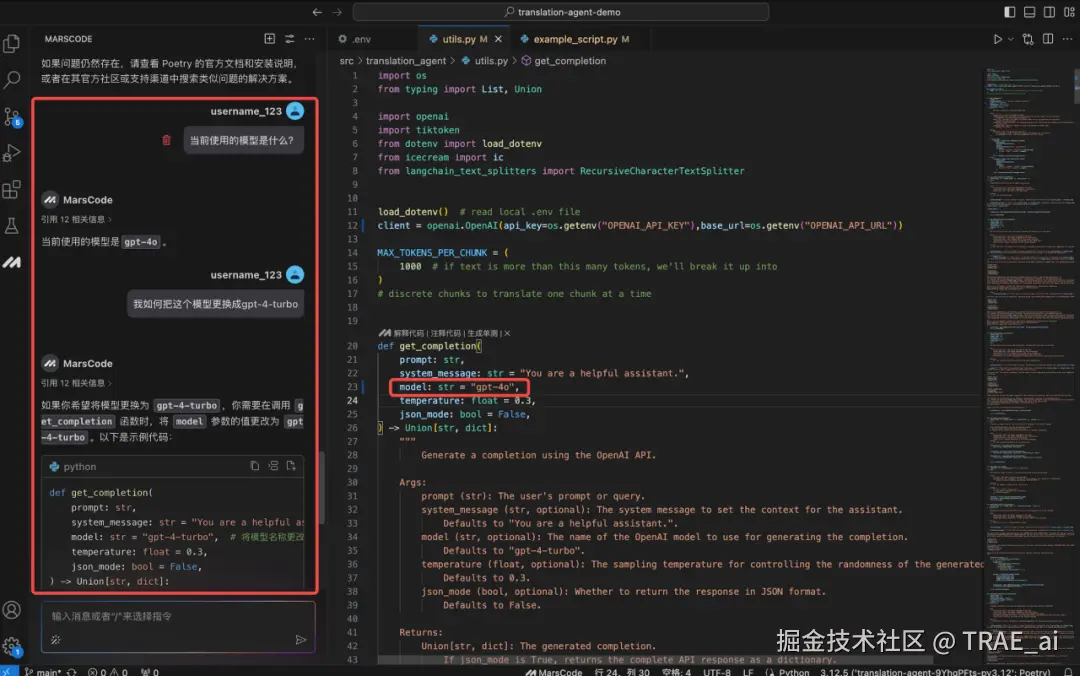Open notifications bell in status bar

[x=1068, y=672]
